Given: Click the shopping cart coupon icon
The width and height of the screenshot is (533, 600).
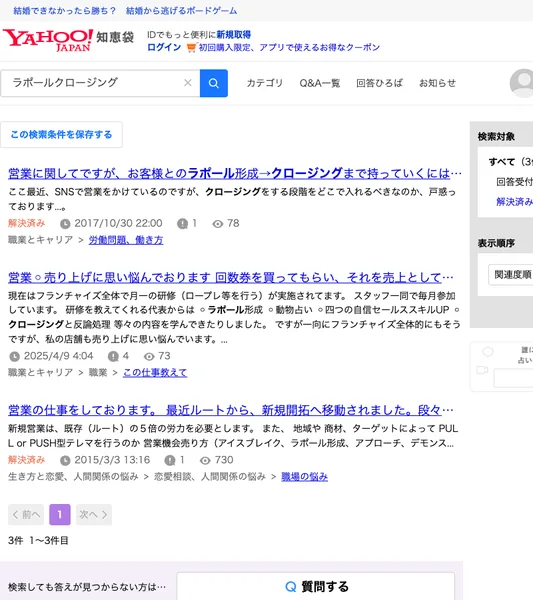Looking at the screenshot, I should point(191,47).
